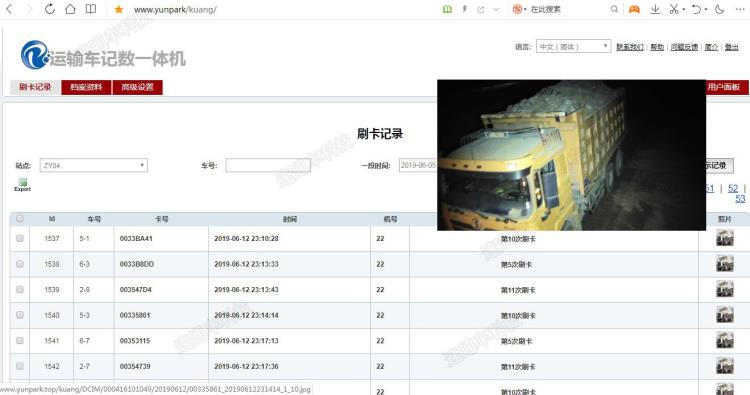Open photo thumbnail for row 1540

tap(725, 315)
